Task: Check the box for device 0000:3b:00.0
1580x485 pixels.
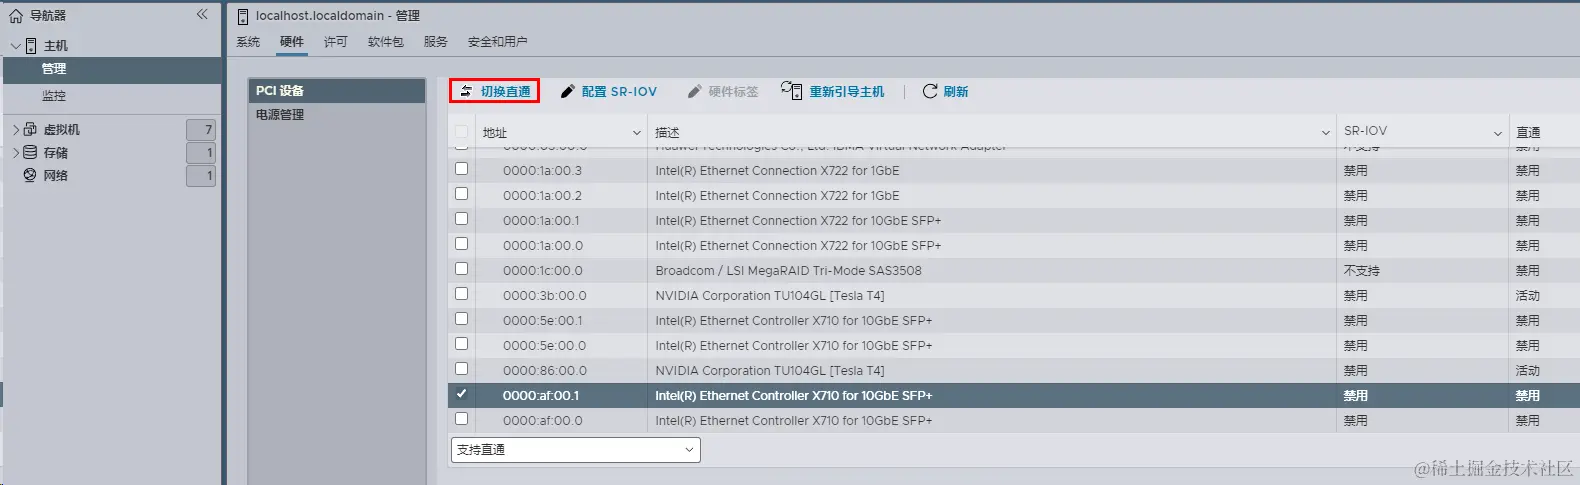Action: click(x=461, y=294)
